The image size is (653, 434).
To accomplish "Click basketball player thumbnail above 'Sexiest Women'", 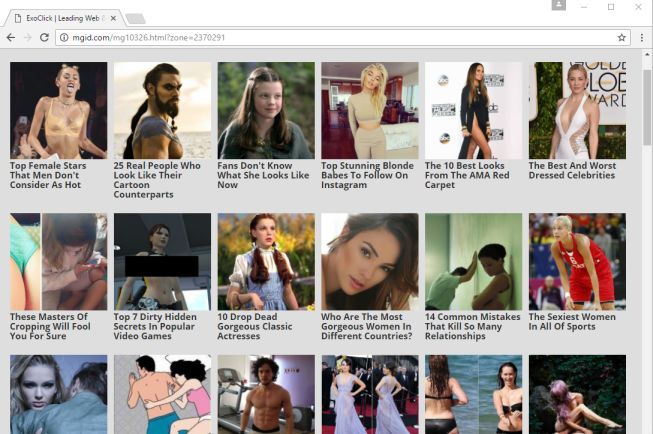I will click(577, 262).
